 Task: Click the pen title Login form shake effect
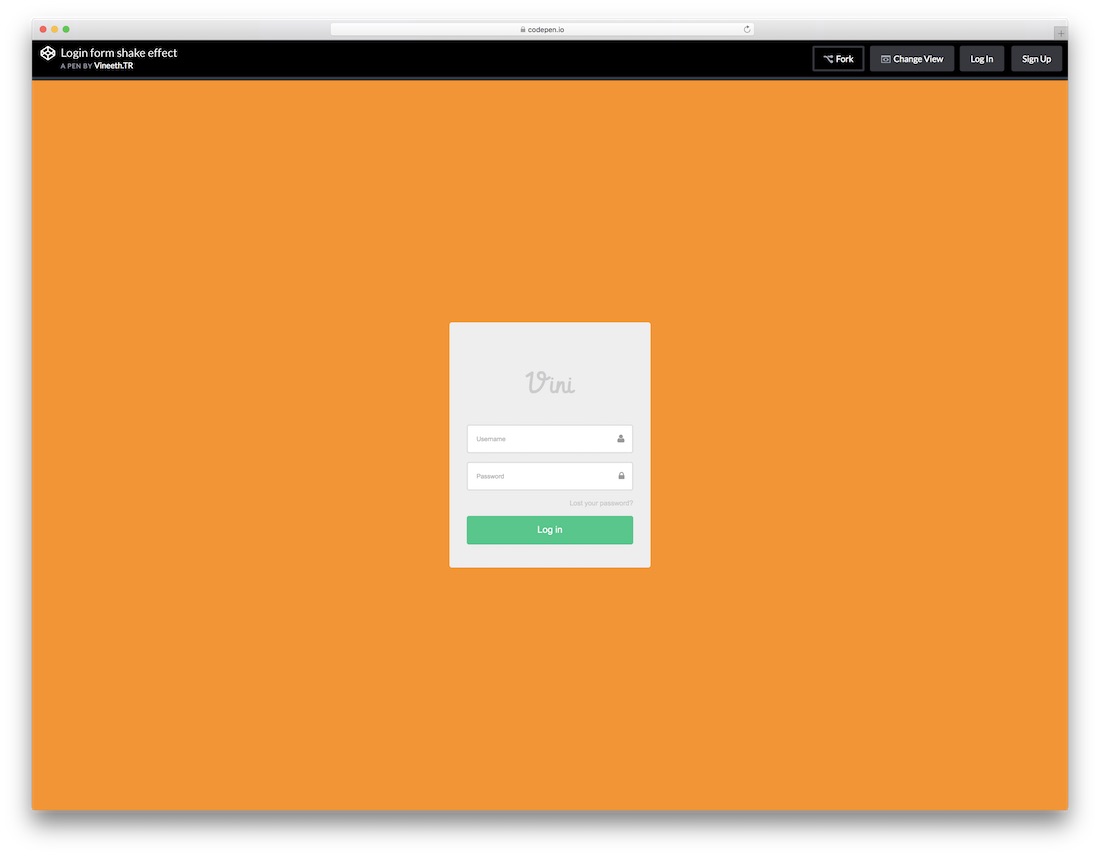119,52
